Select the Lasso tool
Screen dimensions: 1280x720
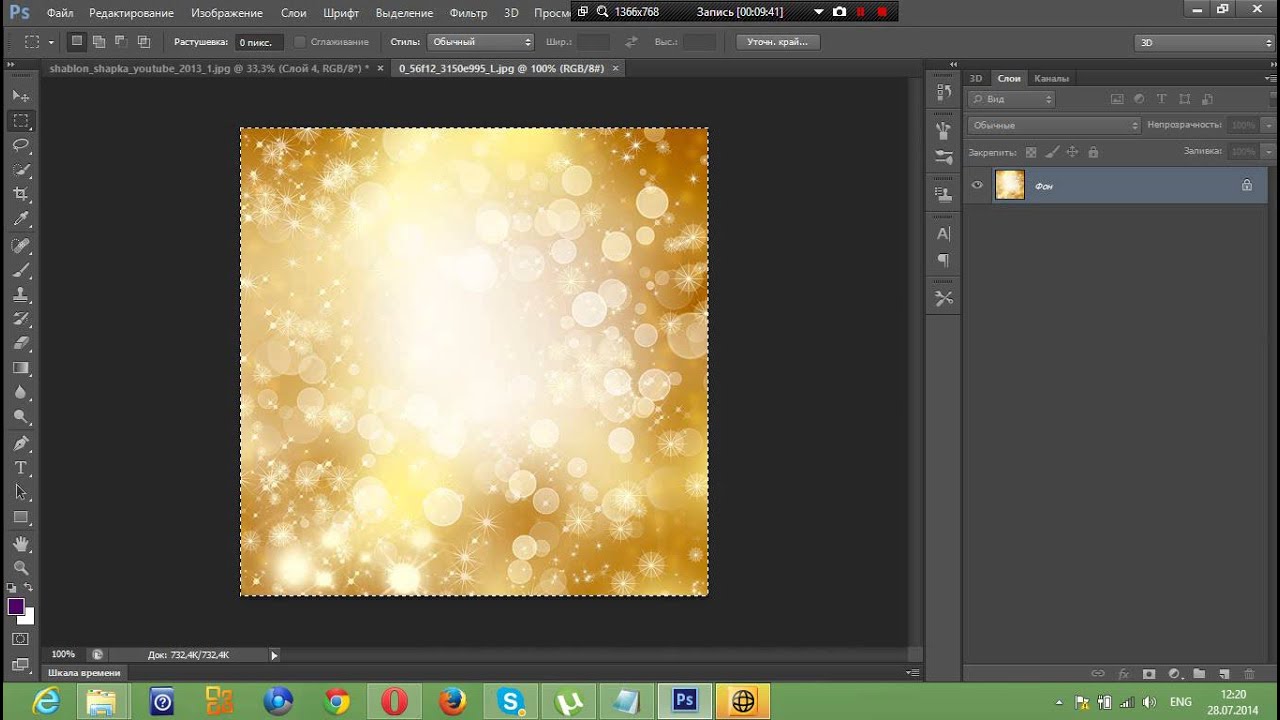21,146
